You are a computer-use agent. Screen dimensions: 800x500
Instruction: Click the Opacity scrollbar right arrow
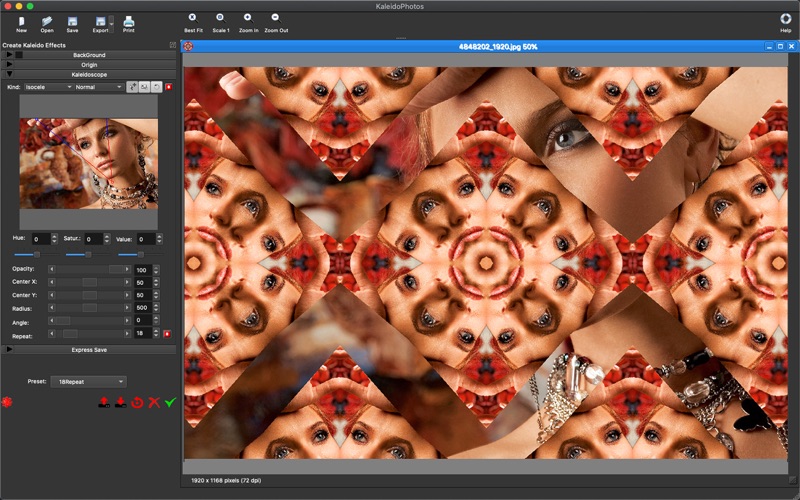coord(127,269)
